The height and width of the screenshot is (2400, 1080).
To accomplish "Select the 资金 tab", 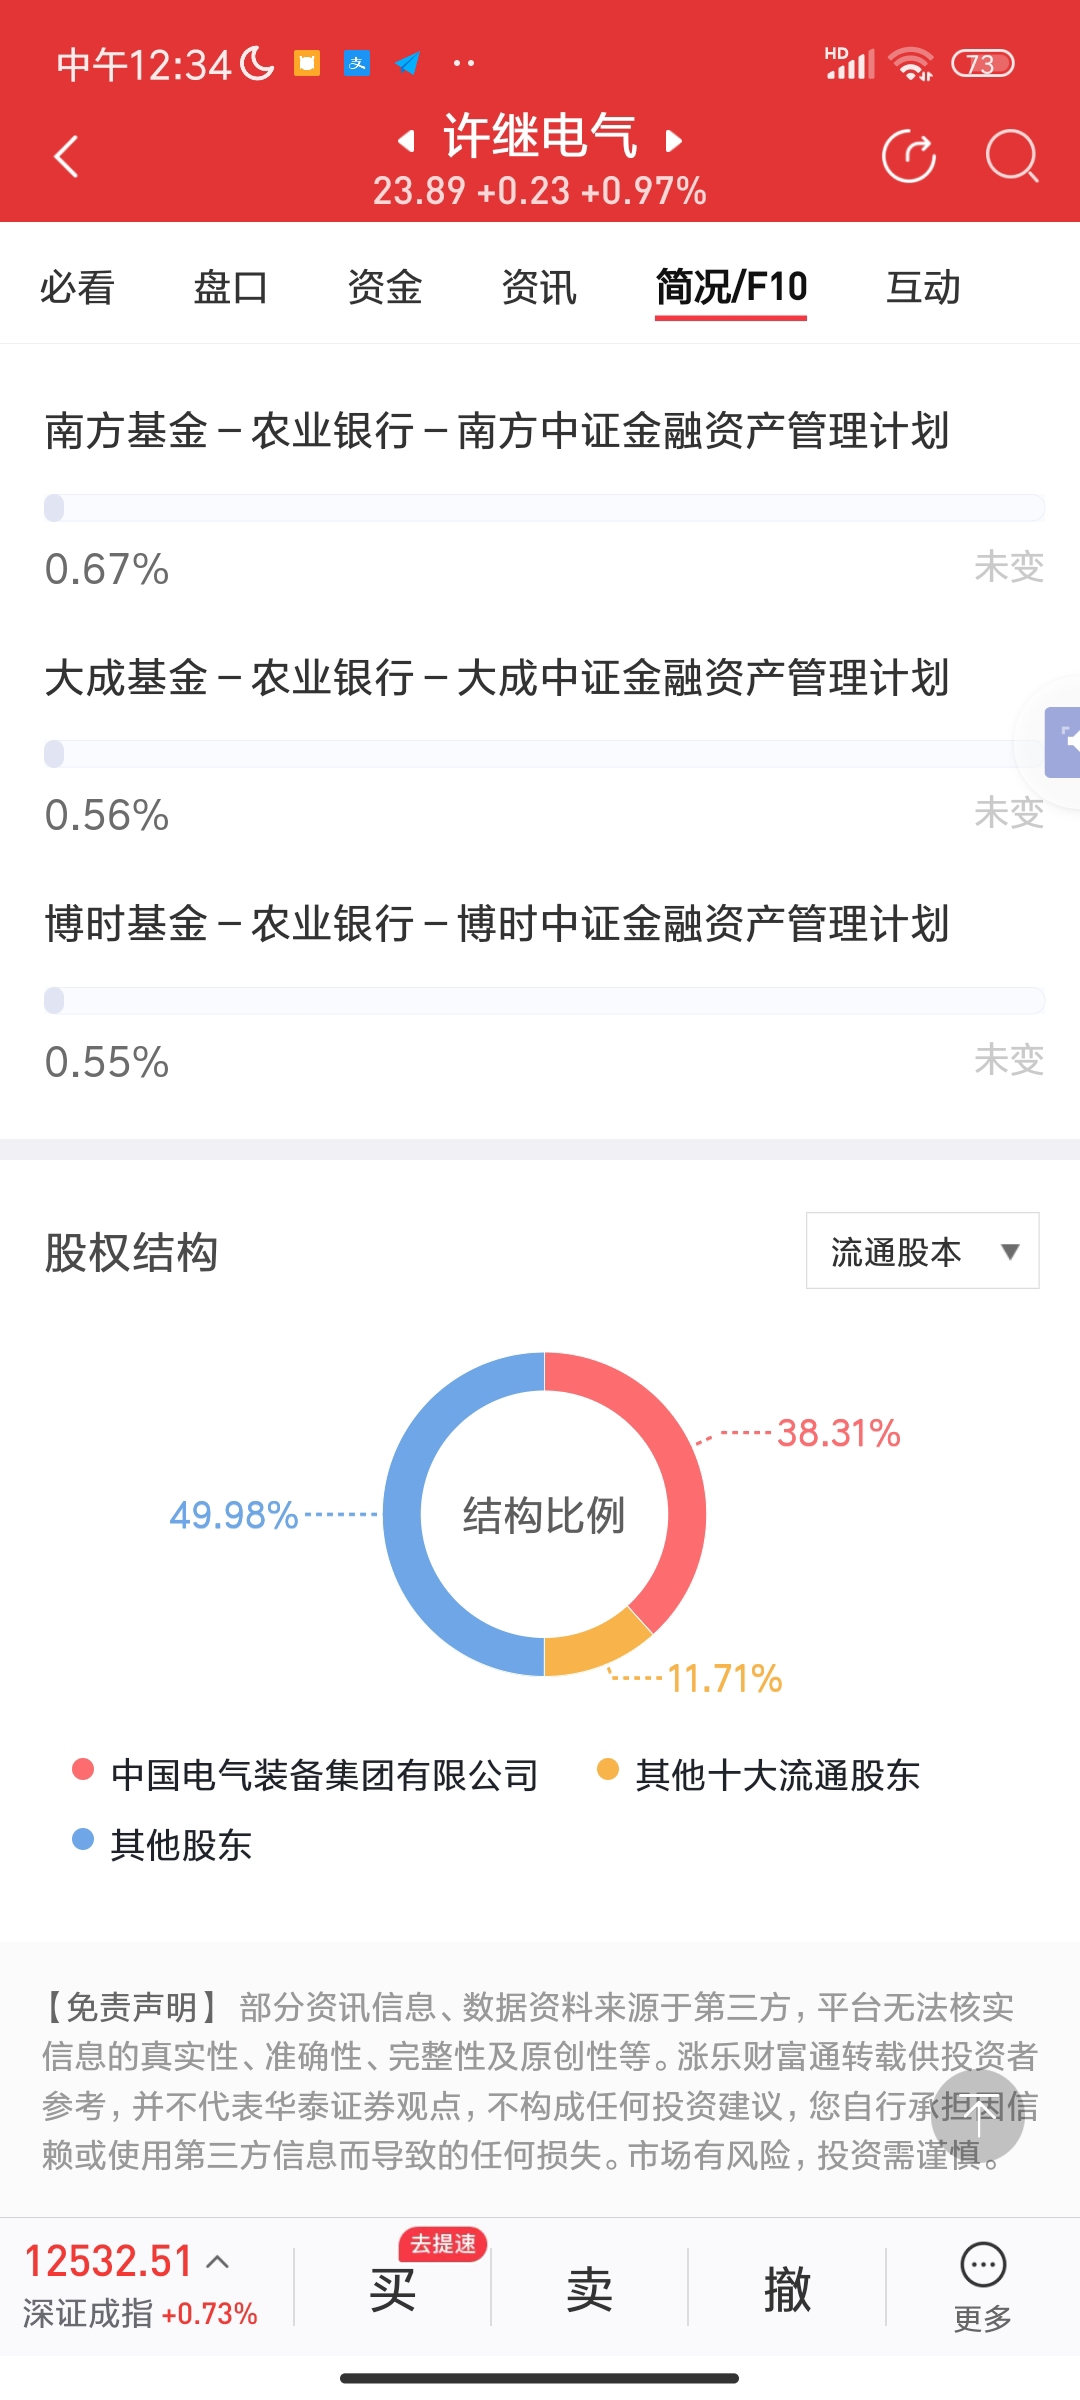I will coord(385,287).
